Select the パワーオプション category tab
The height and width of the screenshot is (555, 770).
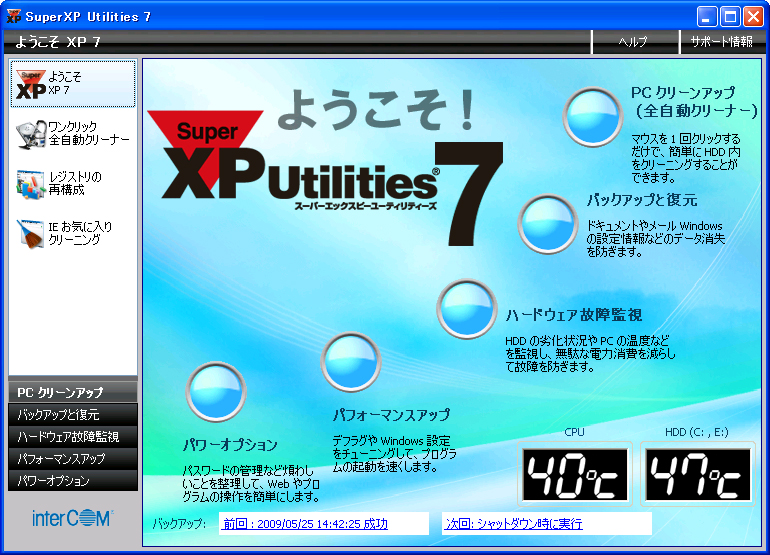tap(73, 480)
